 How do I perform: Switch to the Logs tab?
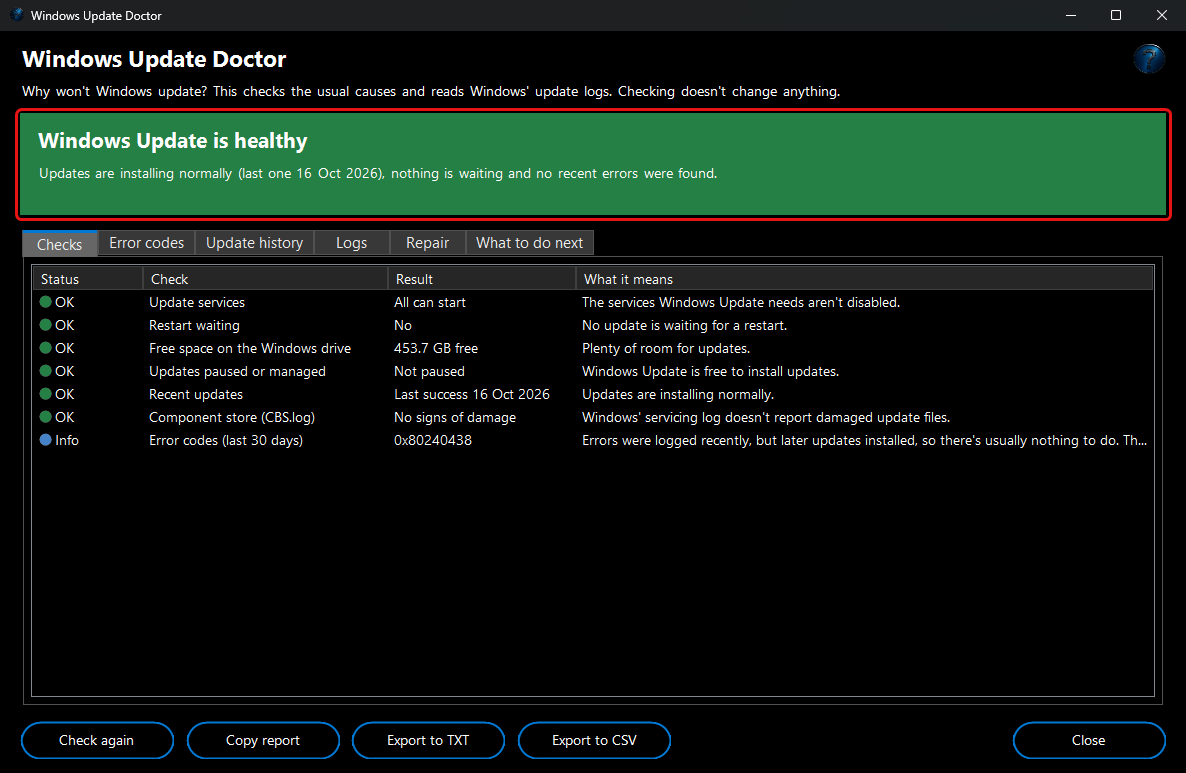pos(352,243)
